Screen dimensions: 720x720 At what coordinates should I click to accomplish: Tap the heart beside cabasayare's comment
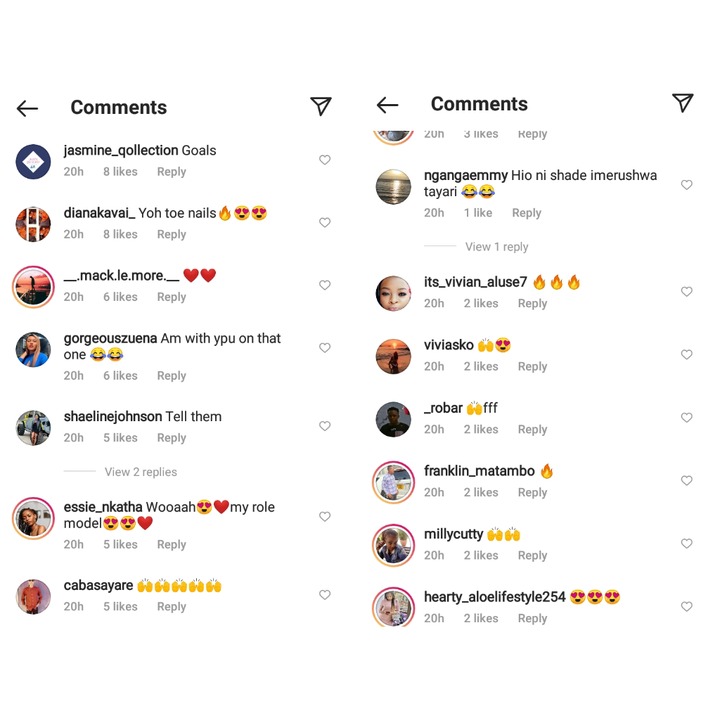(325, 595)
